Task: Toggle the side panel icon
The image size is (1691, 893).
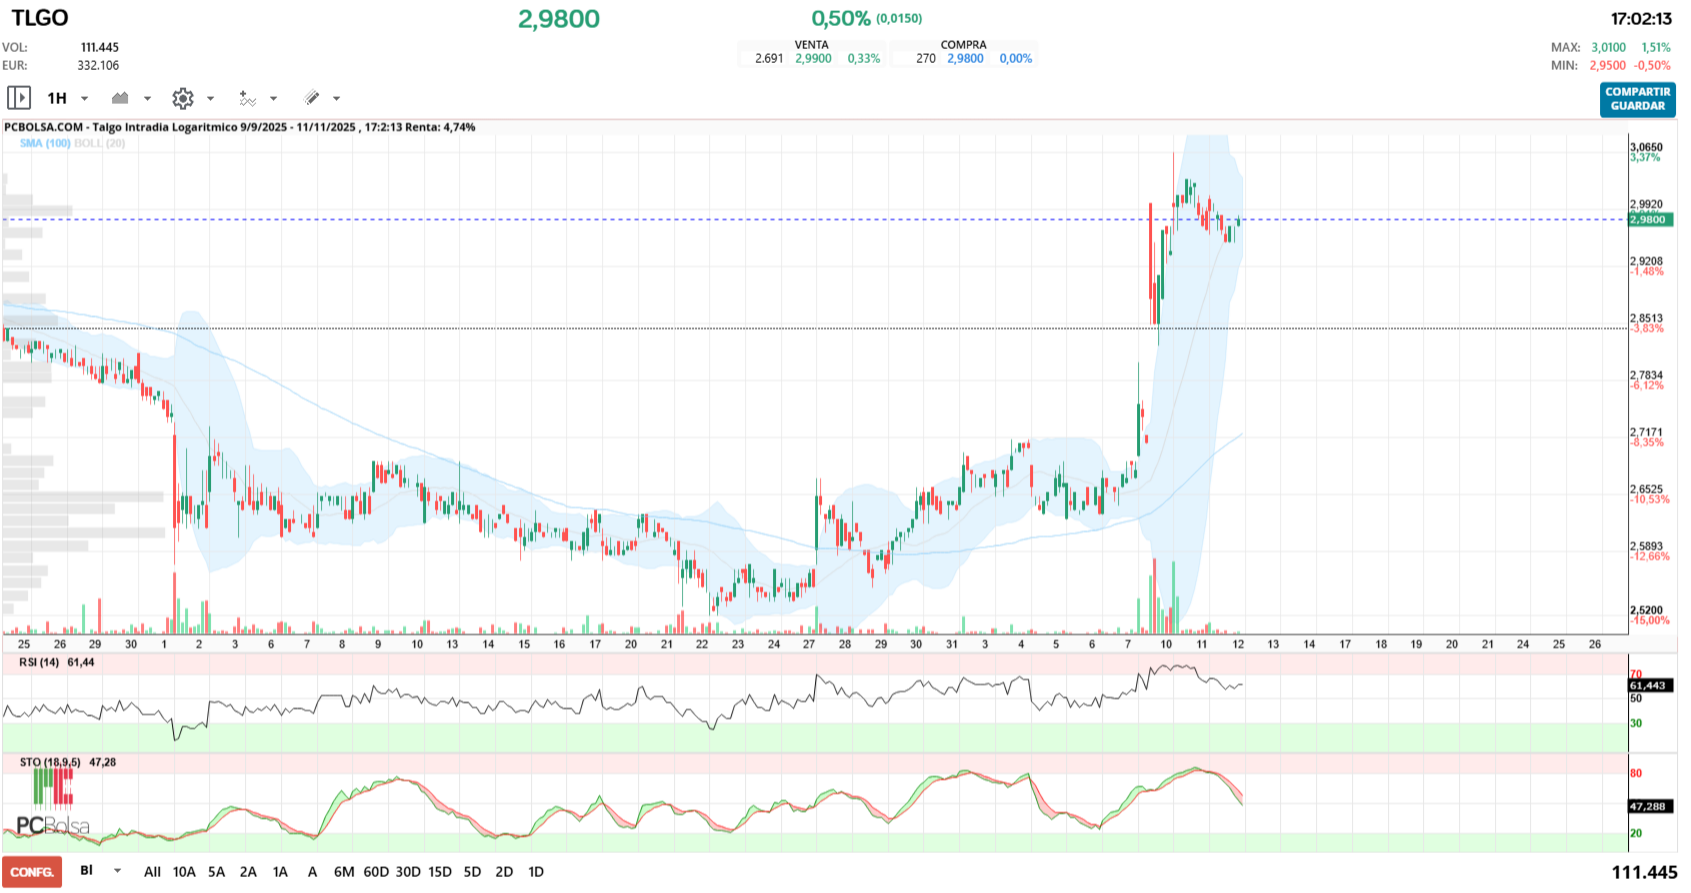Action: point(19,98)
